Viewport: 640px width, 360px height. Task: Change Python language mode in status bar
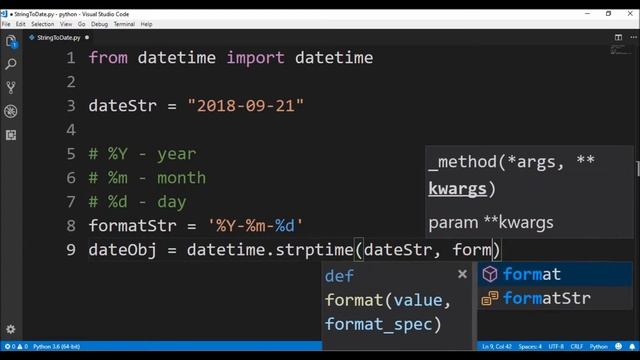coord(598,347)
